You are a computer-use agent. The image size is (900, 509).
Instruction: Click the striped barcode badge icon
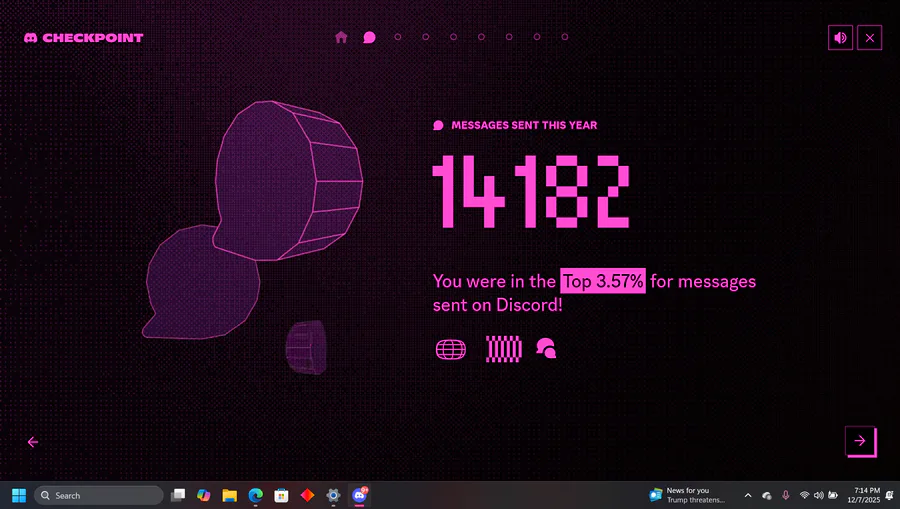click(504, 349)
